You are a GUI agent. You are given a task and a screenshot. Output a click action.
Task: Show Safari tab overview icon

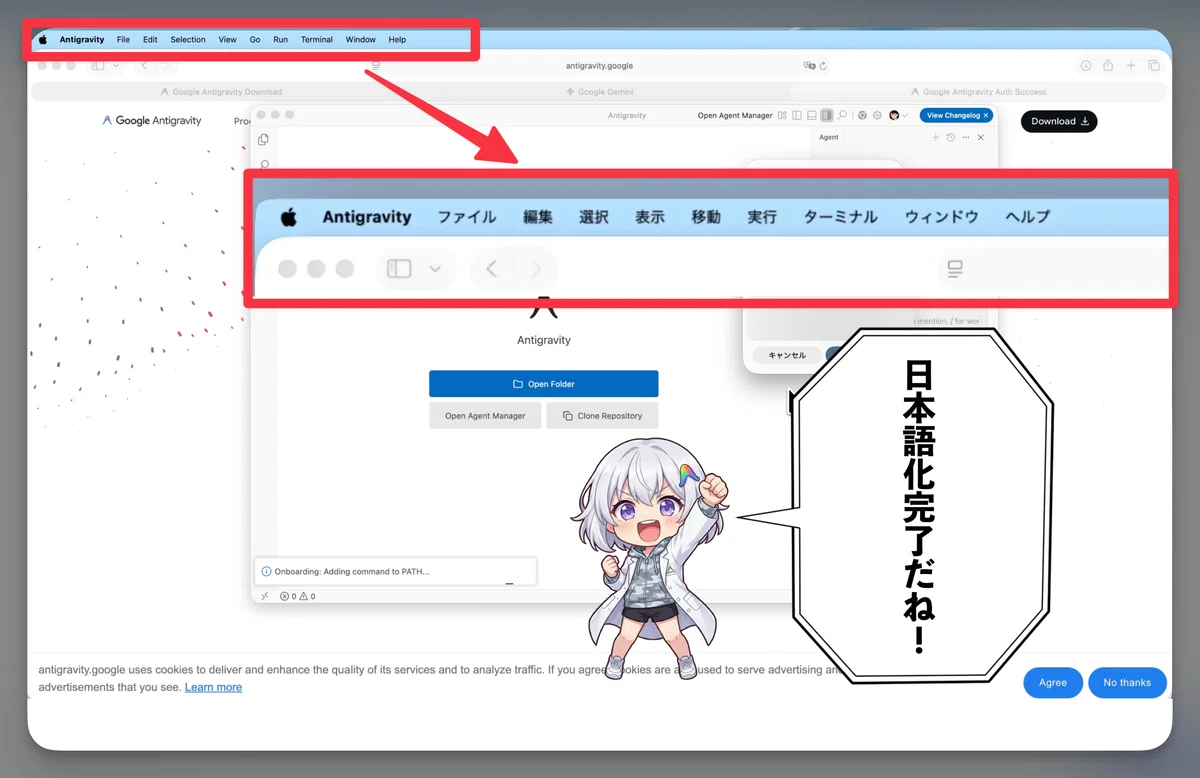1154,66
